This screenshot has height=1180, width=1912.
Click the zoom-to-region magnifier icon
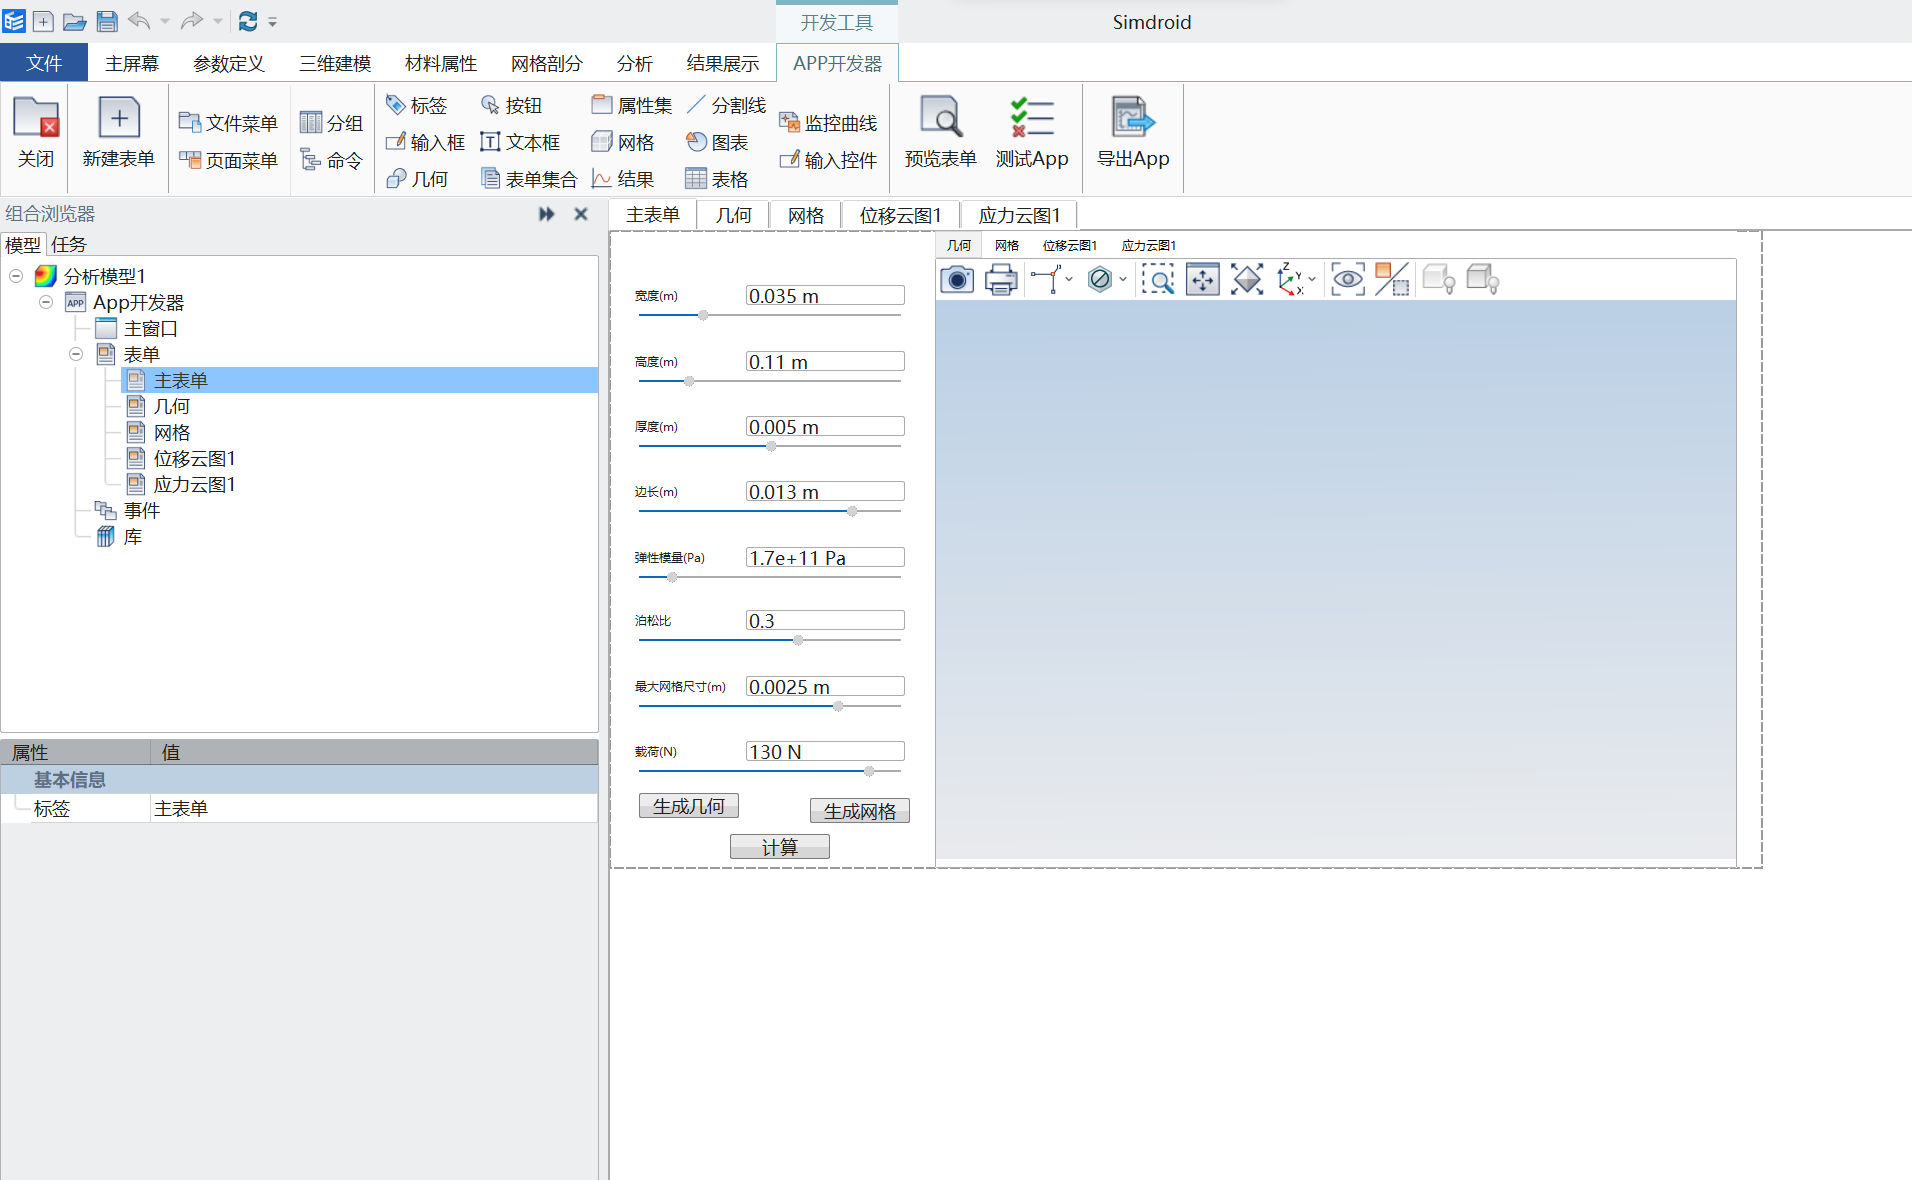[1158, 280]
